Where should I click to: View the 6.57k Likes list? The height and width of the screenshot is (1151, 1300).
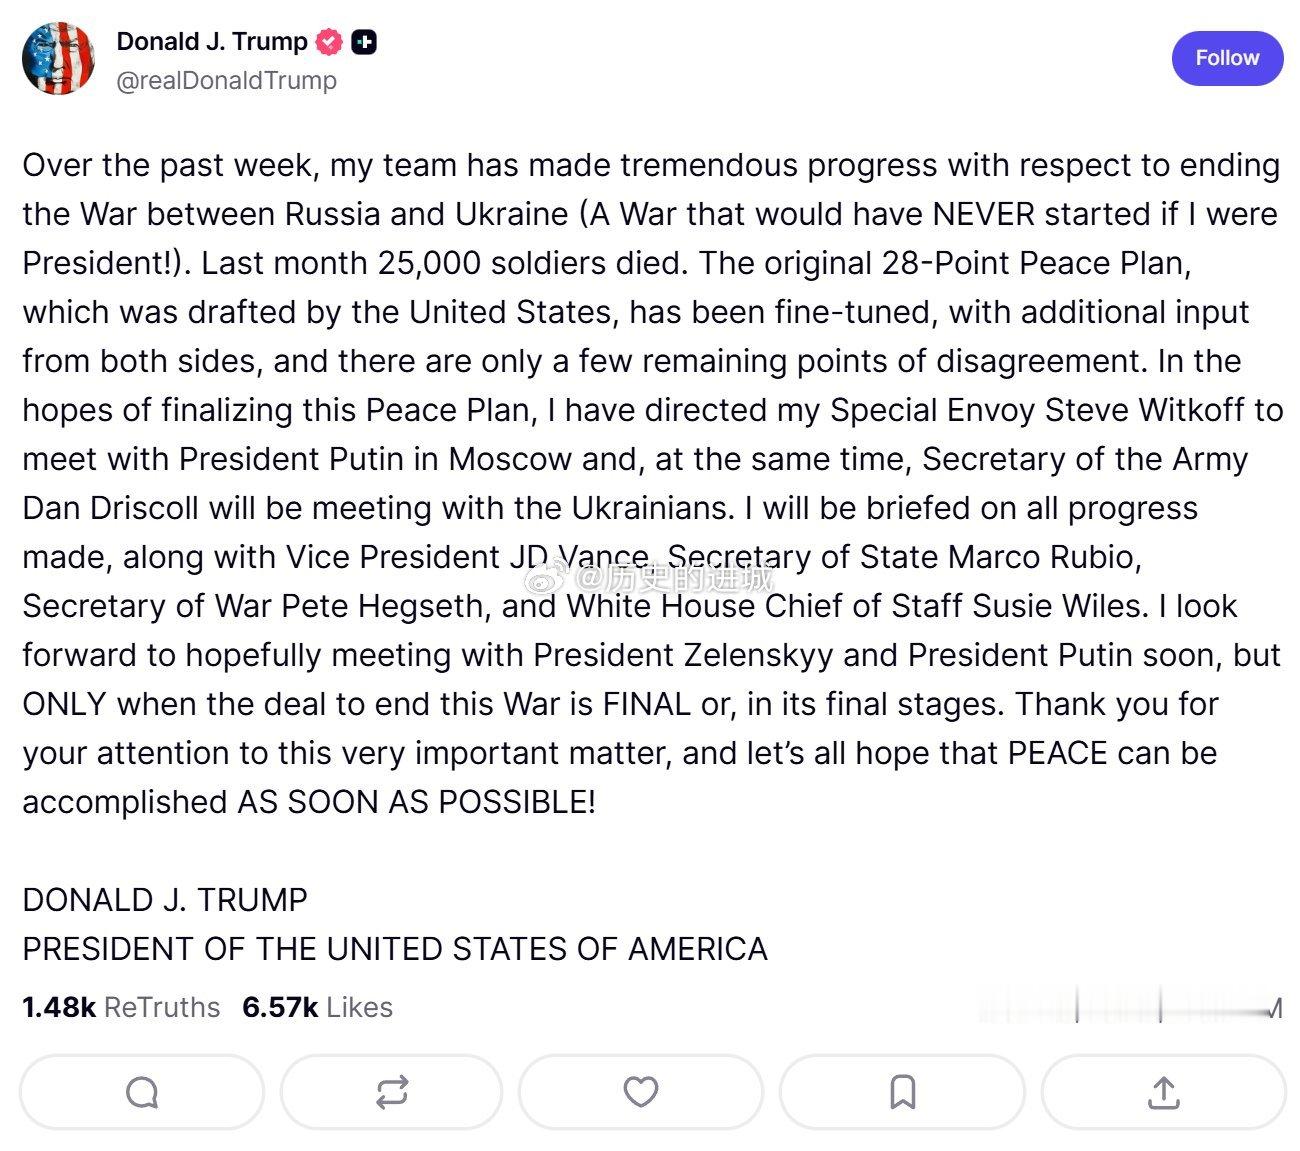point(317,1007)
